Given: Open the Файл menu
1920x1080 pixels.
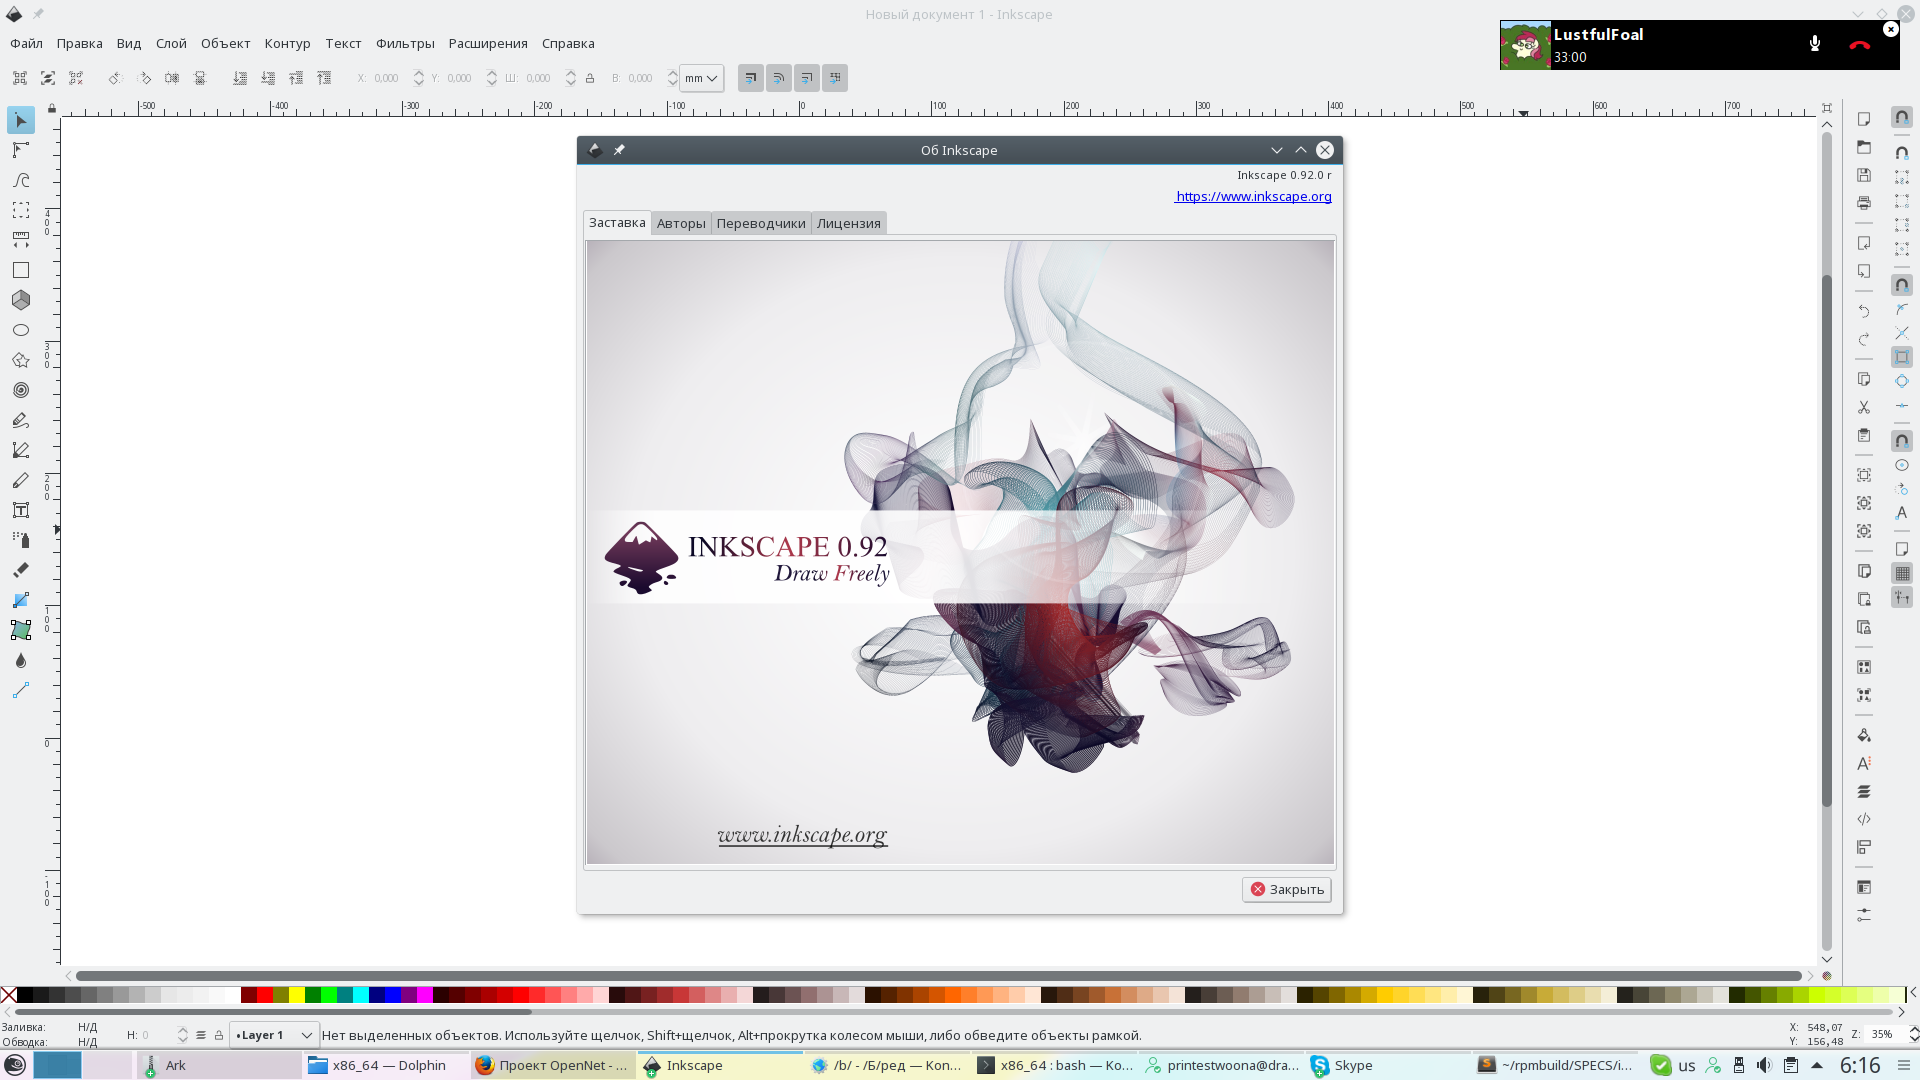Looking at the screenshot, I should coord(27,43).
